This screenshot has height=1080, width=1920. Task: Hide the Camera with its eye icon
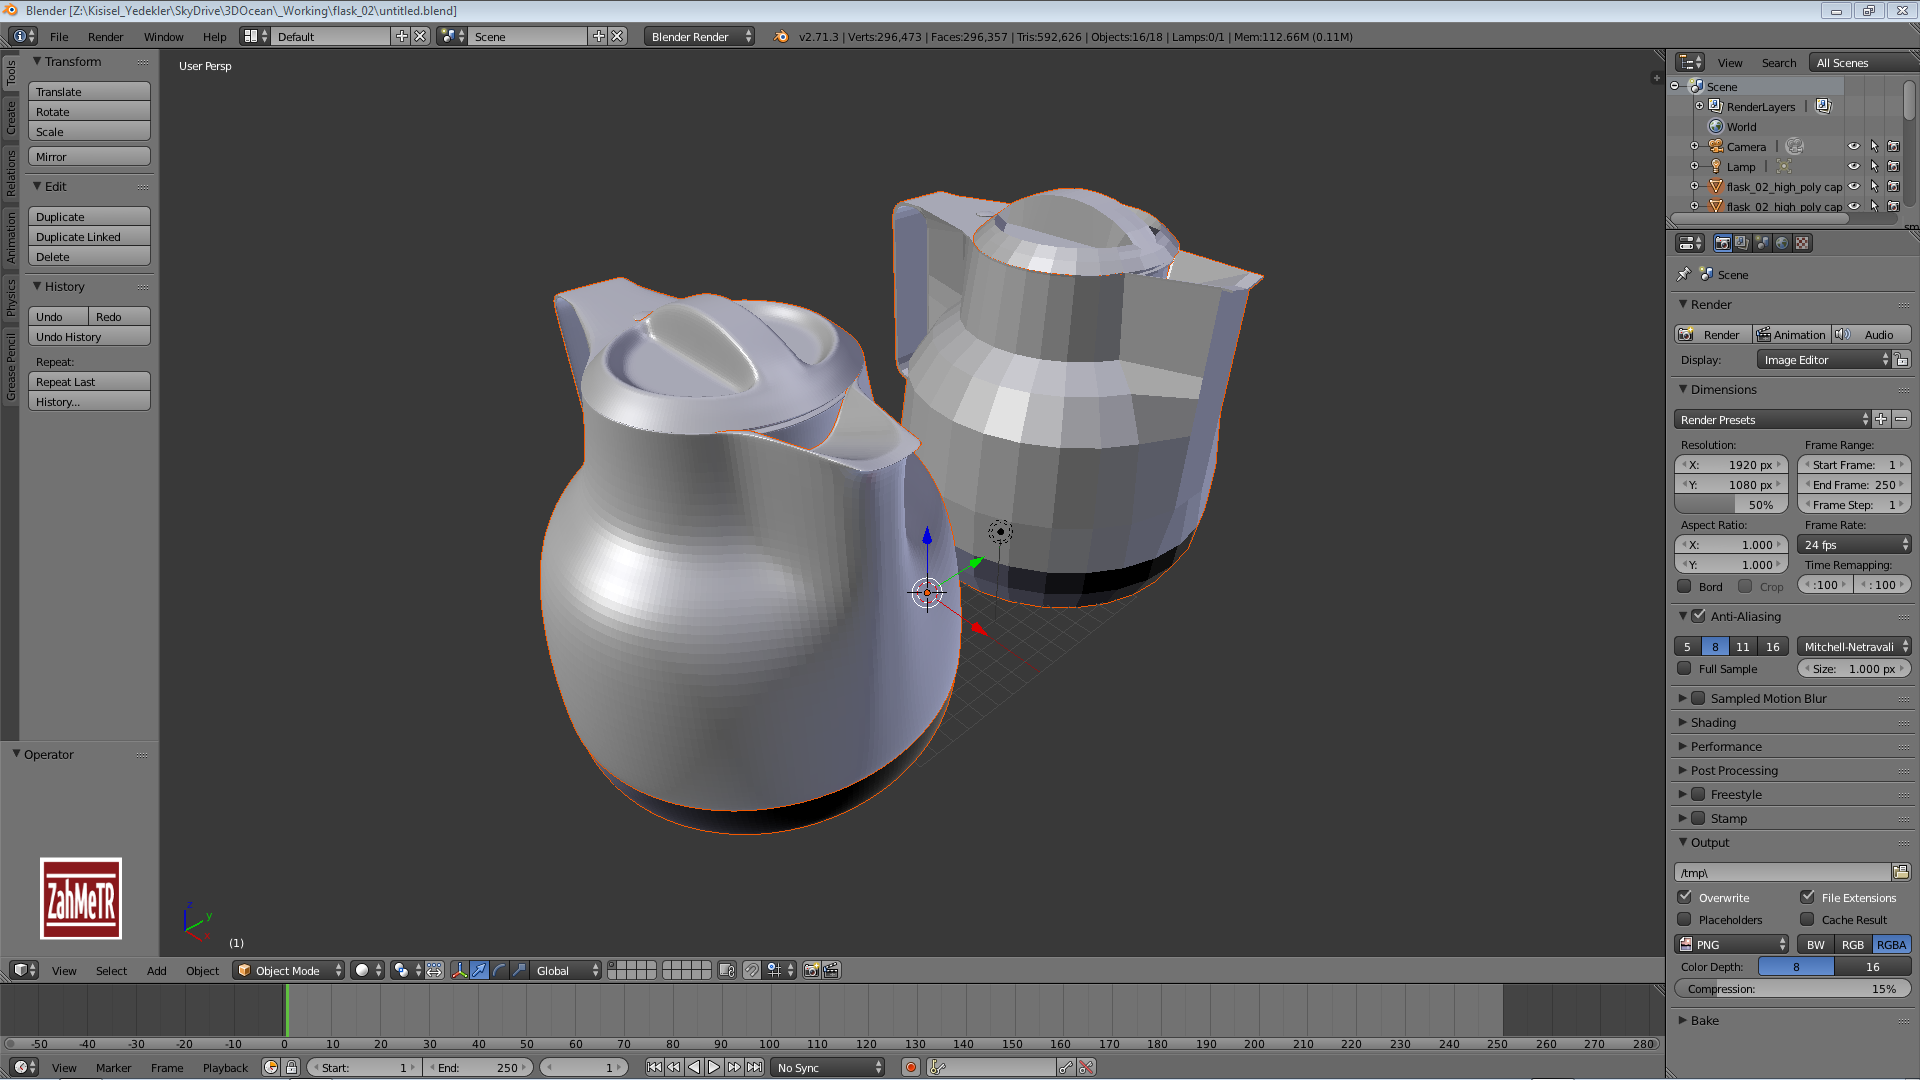point(1853,146)
